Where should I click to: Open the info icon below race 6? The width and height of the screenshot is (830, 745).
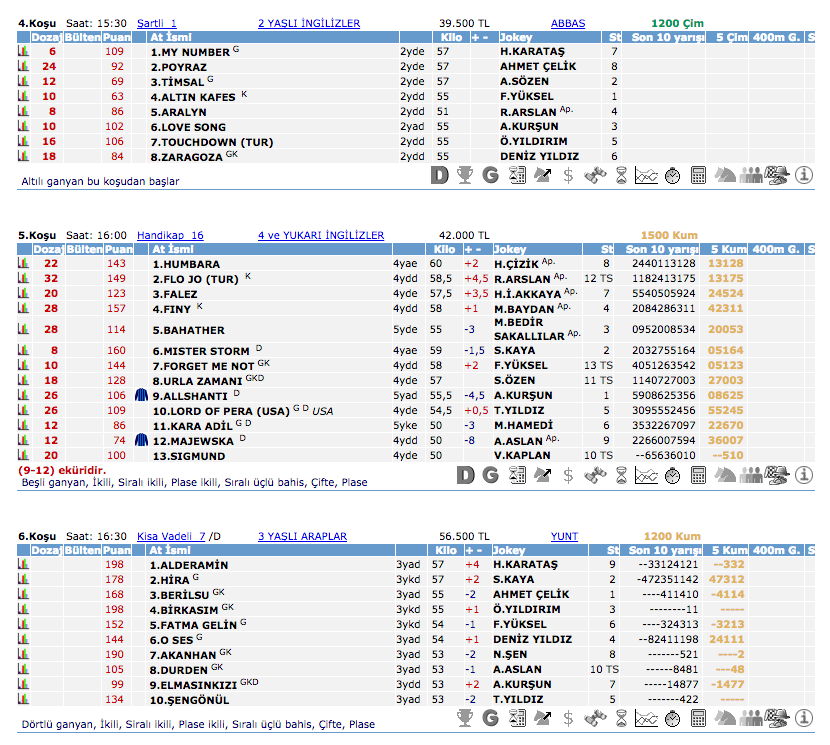pos(805,718)
